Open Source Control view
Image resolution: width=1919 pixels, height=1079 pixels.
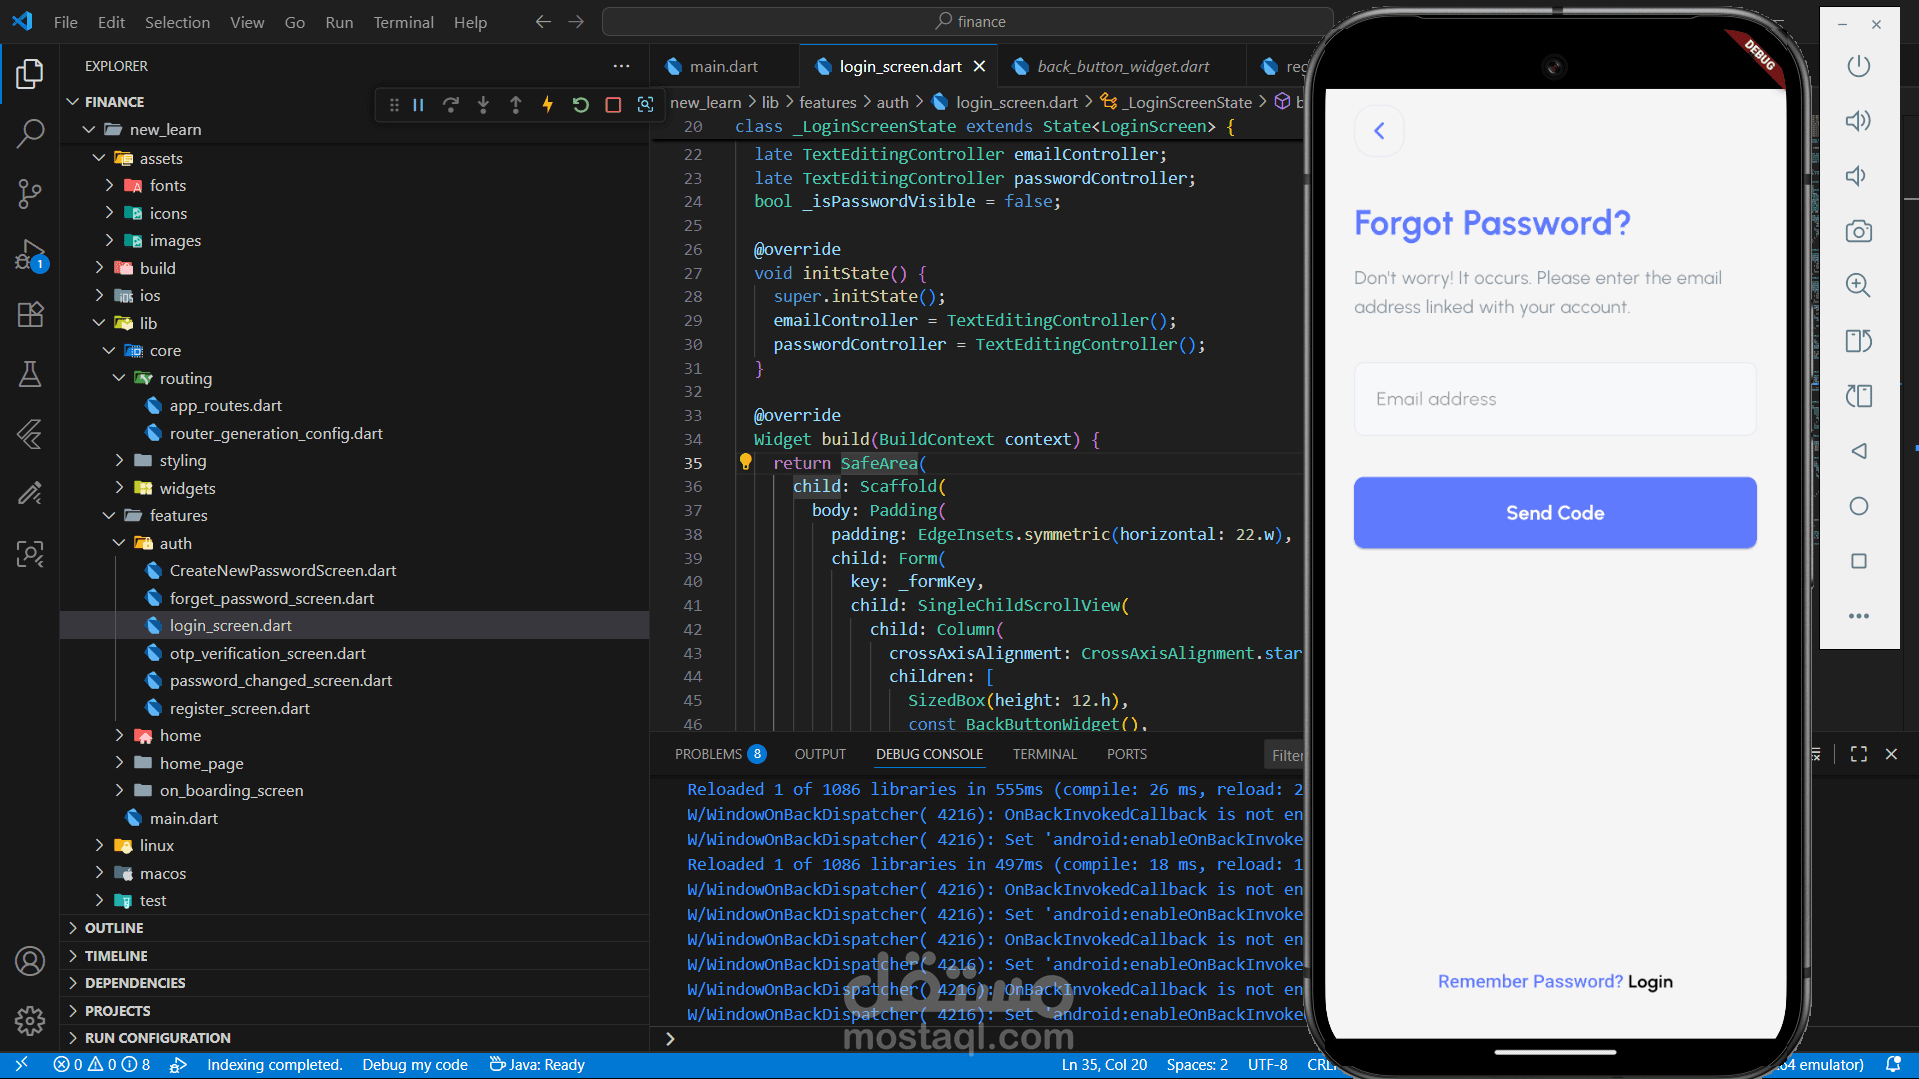click(x=30, y=193)
